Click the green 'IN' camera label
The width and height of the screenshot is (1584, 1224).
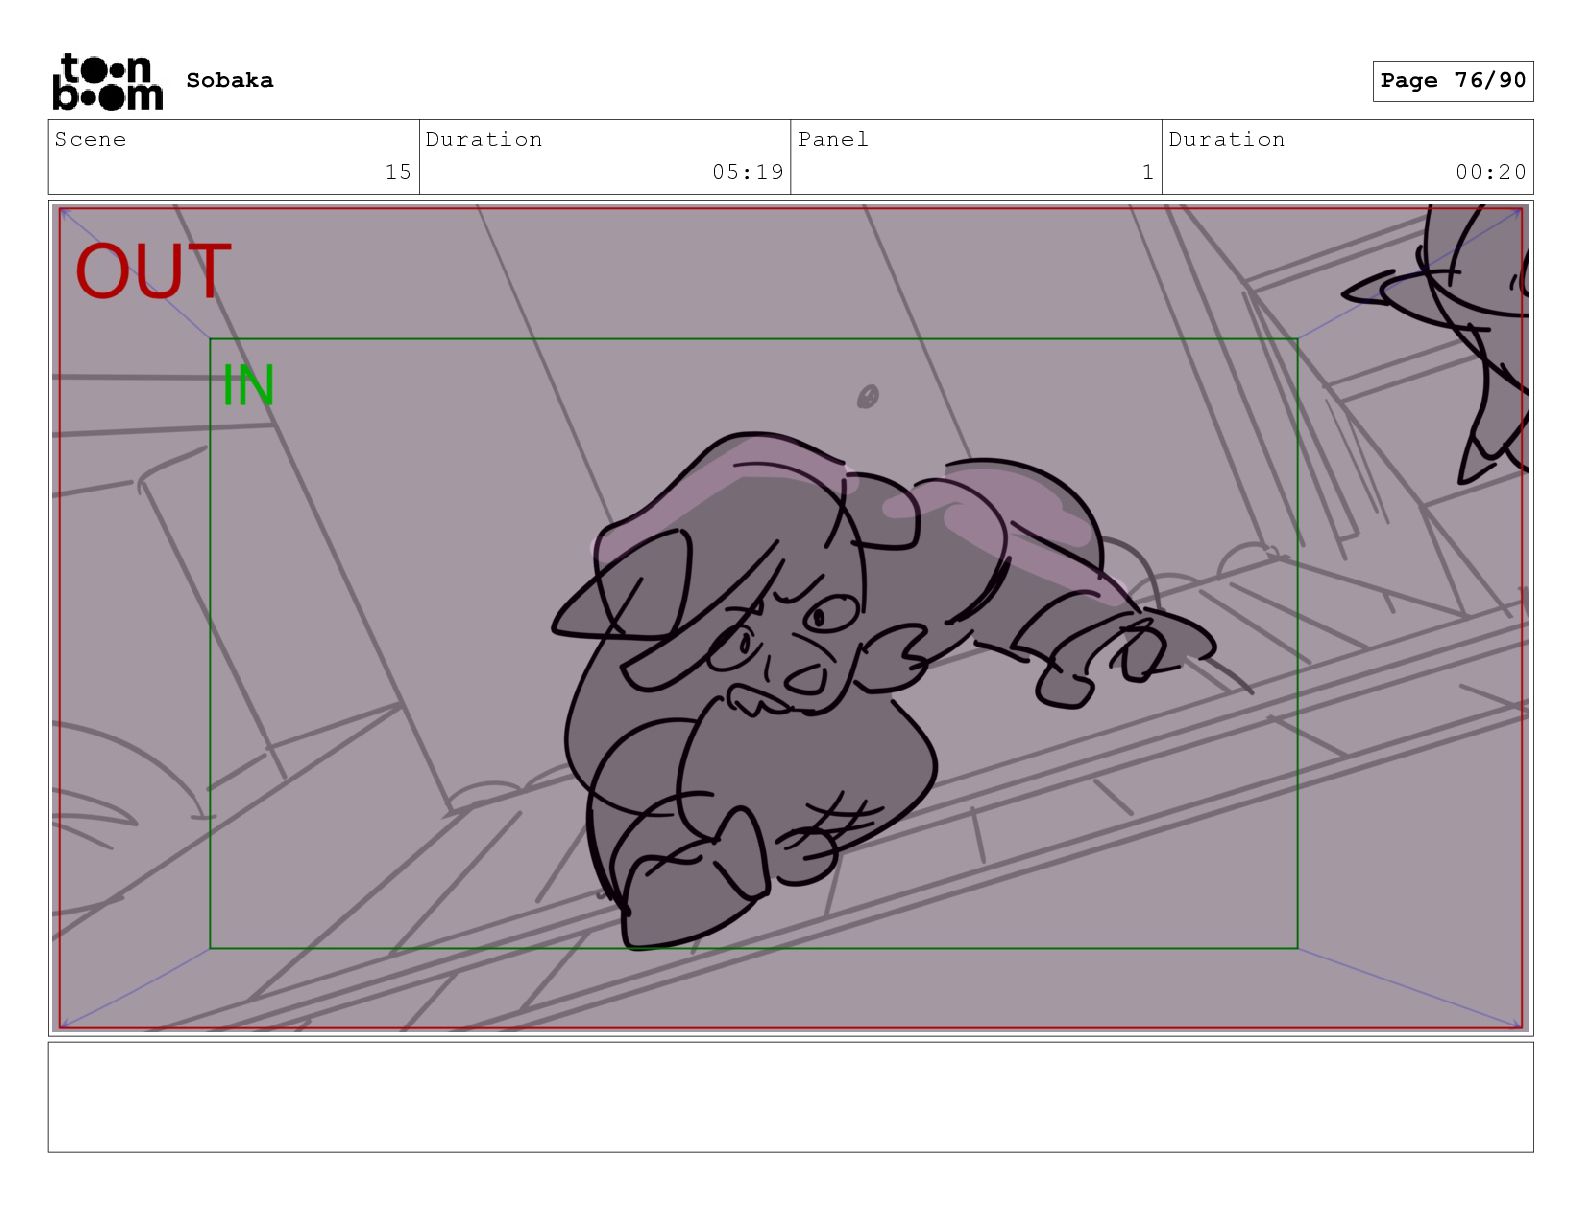pos(248,385)
